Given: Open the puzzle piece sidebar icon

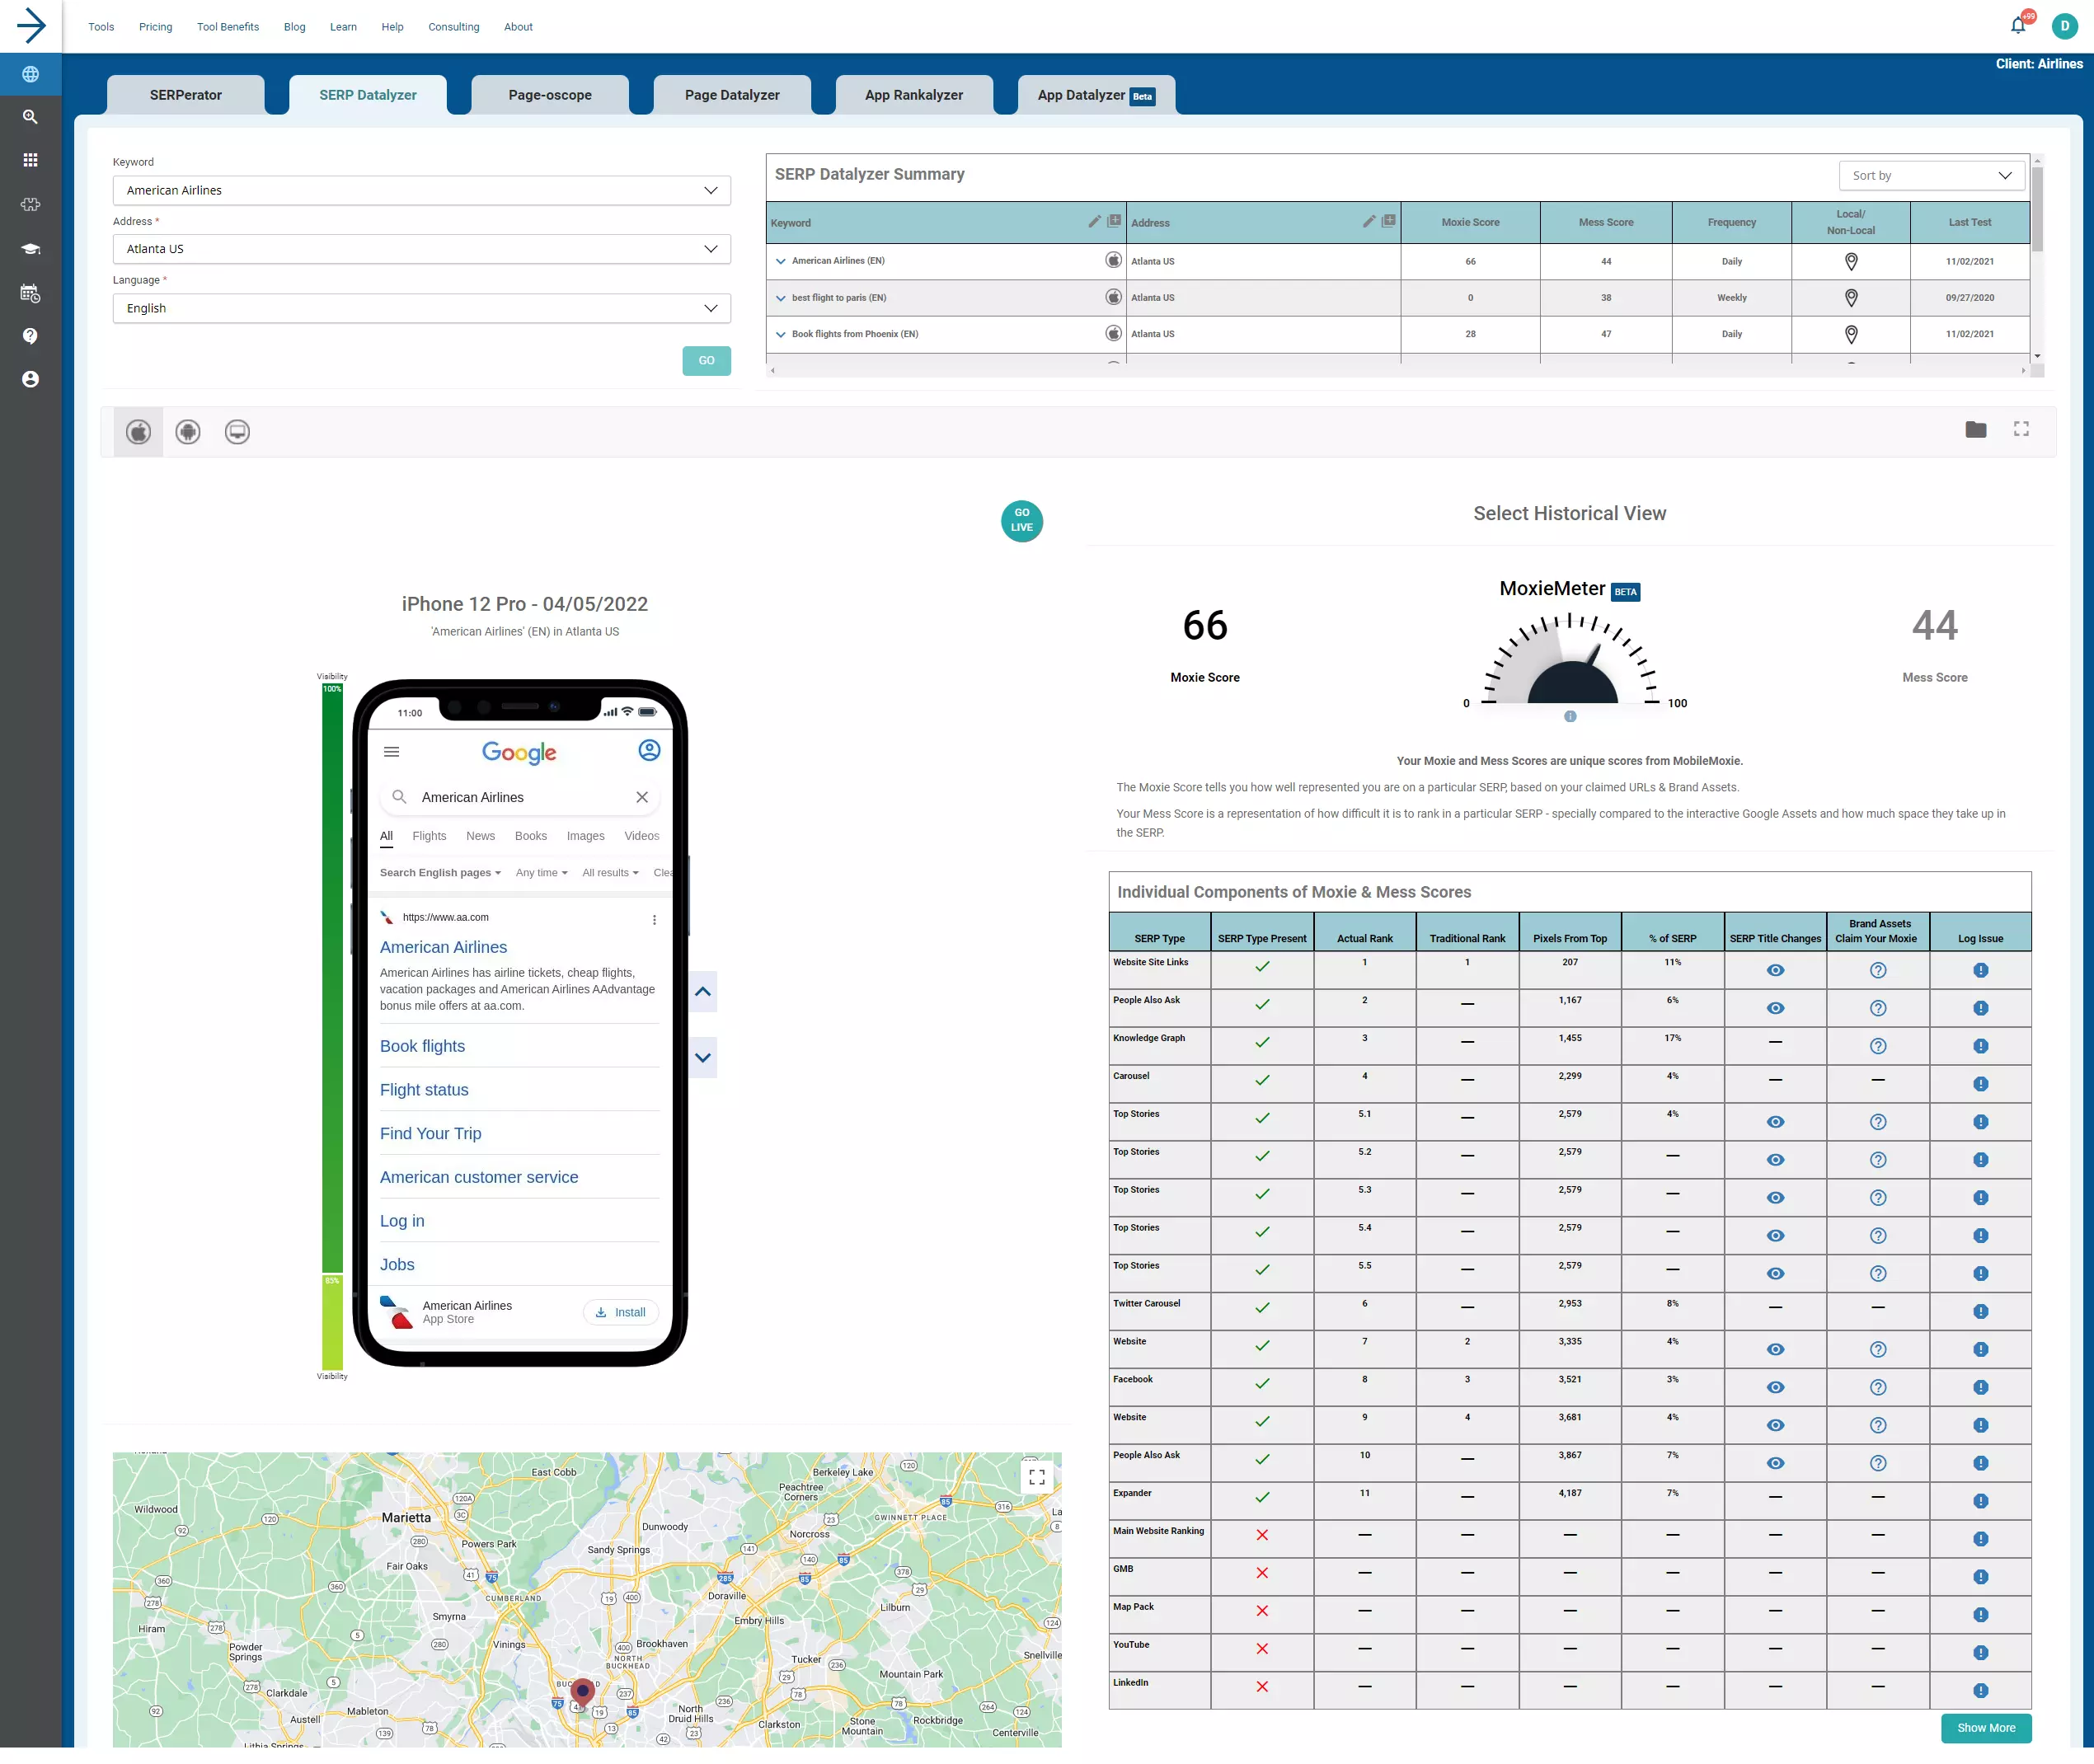Looking at the screenshot, I should pos(31,204).
